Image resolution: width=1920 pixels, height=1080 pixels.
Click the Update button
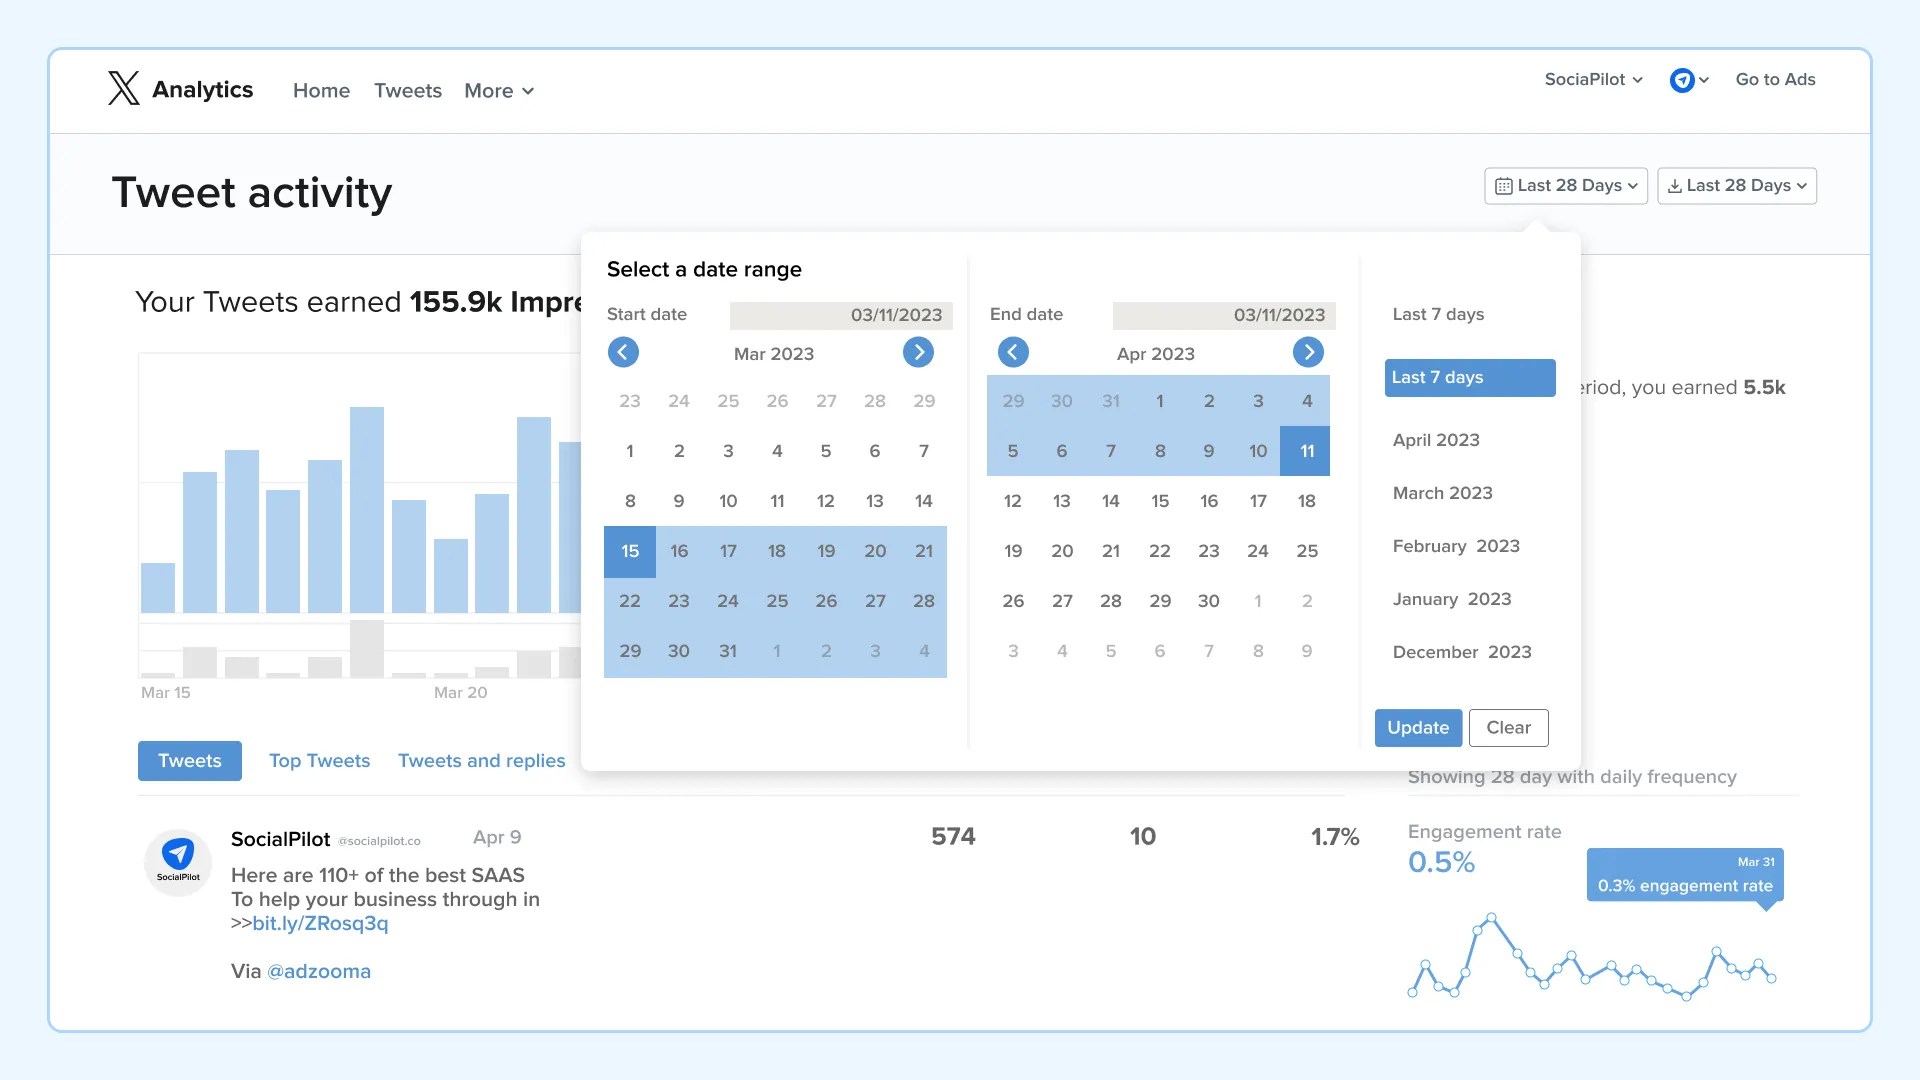click(1417, 728)
